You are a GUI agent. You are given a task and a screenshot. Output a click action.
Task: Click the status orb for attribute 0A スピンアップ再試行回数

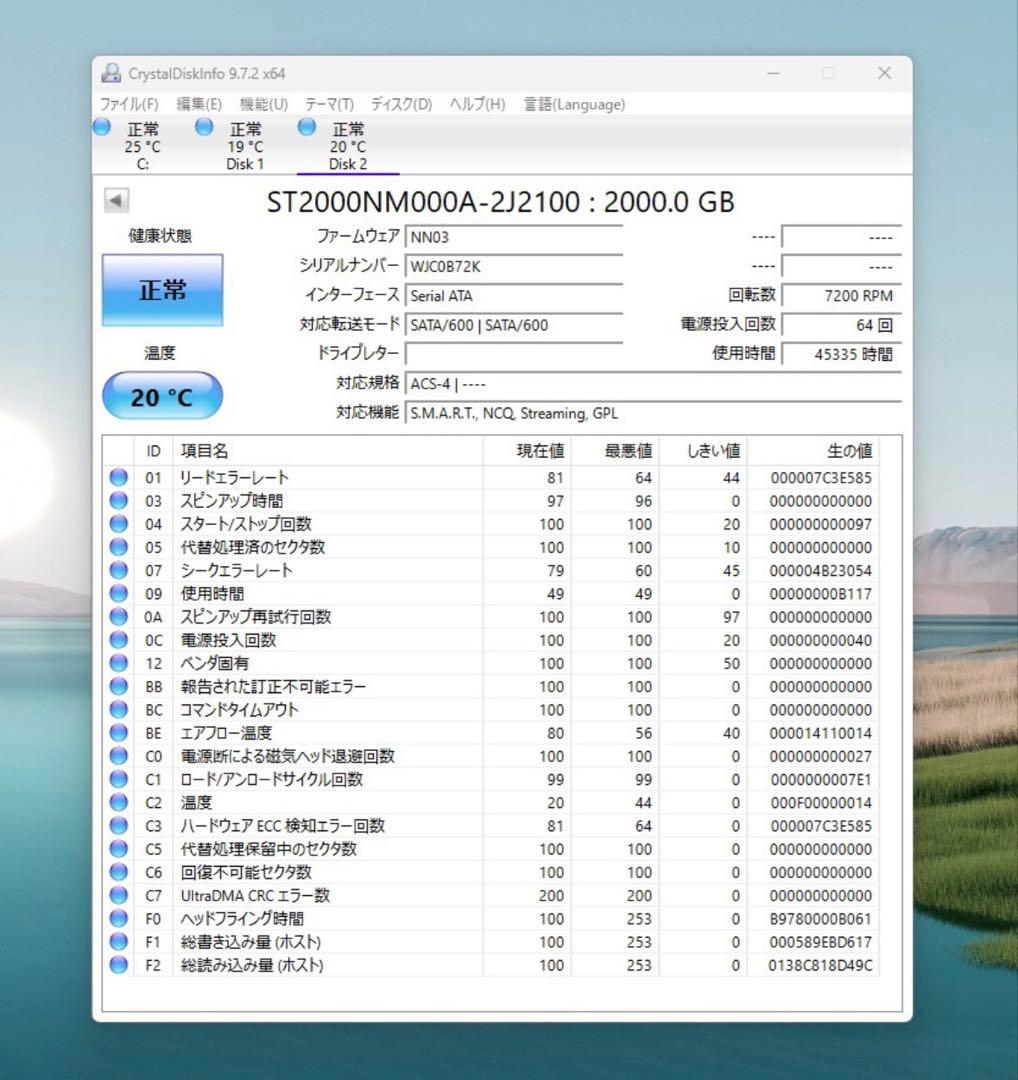pos(118,616)
